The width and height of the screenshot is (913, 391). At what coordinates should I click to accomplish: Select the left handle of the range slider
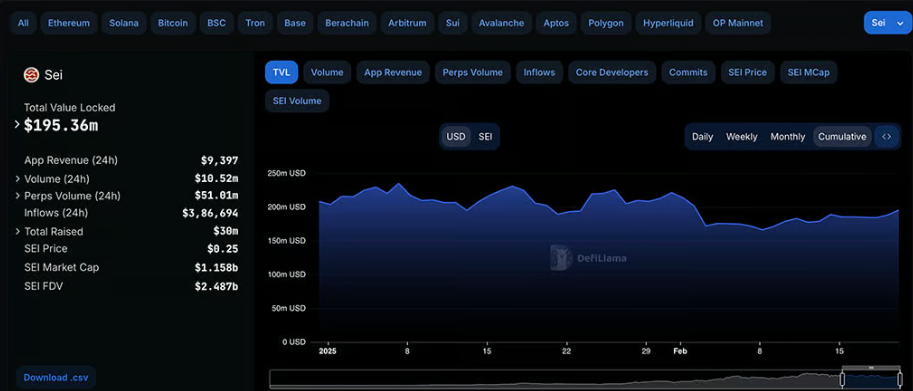(842, 379)
